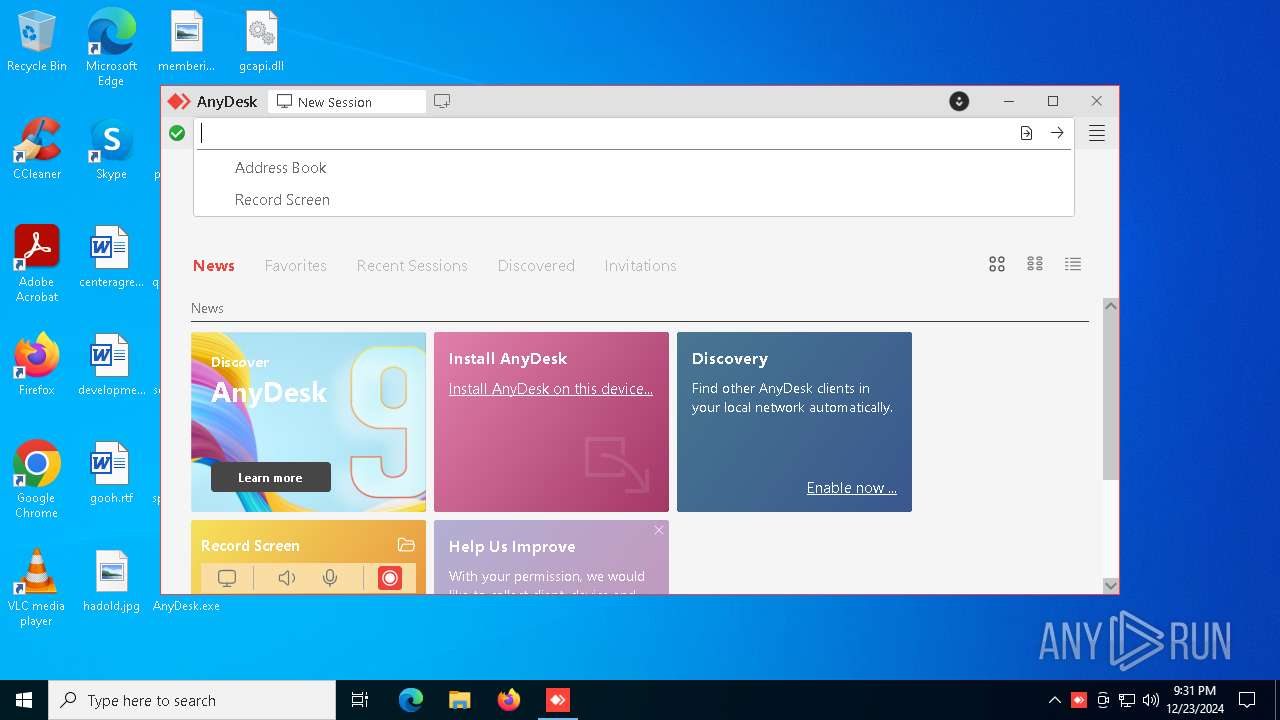
Task: Switch to large tiles view
Action: tap(997, 264)
